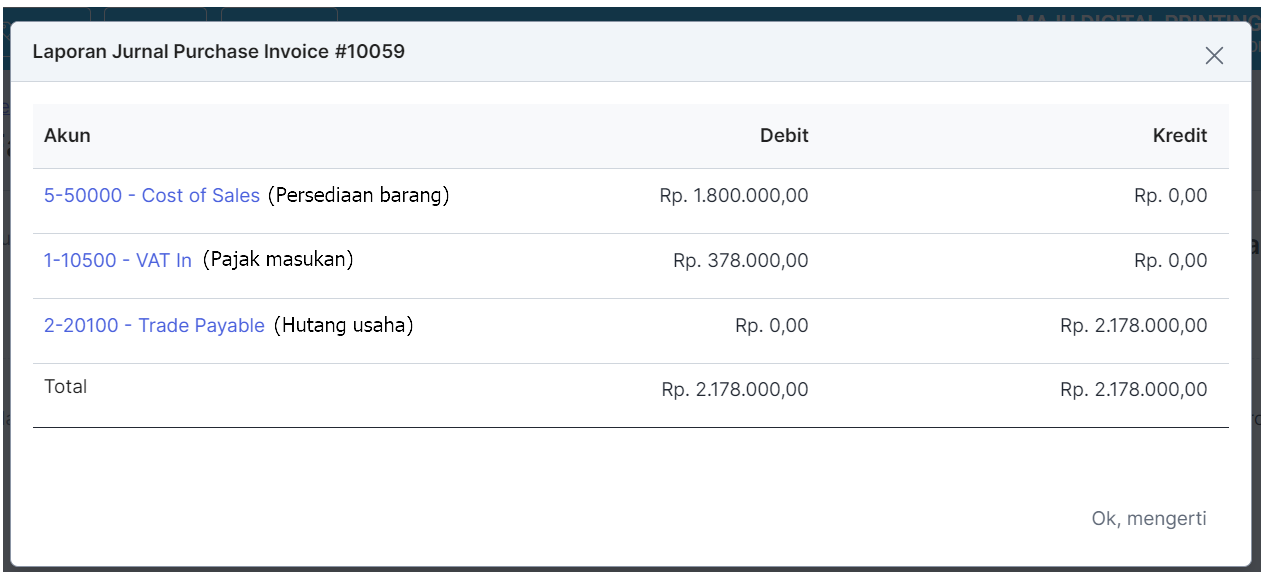
Task: Select the Rp. 378.000,00 debit amount
Action: pyautogui.click(x=741, y=261)
